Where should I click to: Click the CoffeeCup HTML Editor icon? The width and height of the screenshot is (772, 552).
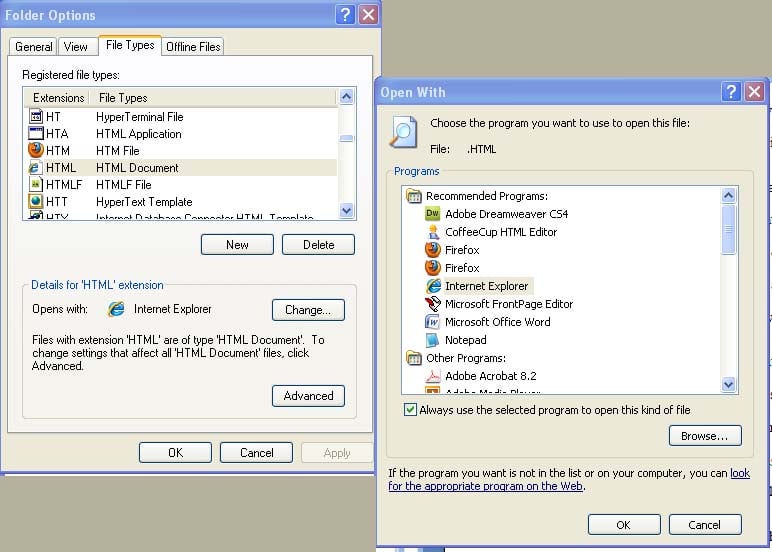coord(433,232)
